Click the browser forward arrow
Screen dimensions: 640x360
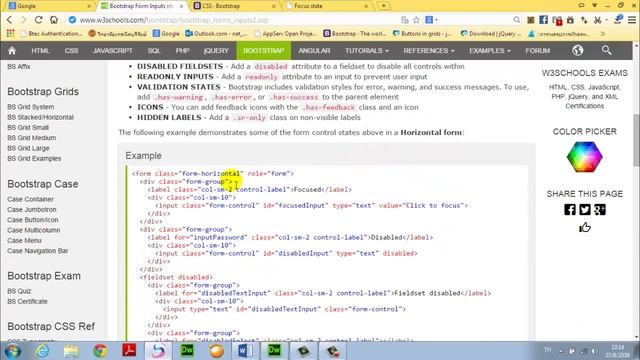pos(23,20)
